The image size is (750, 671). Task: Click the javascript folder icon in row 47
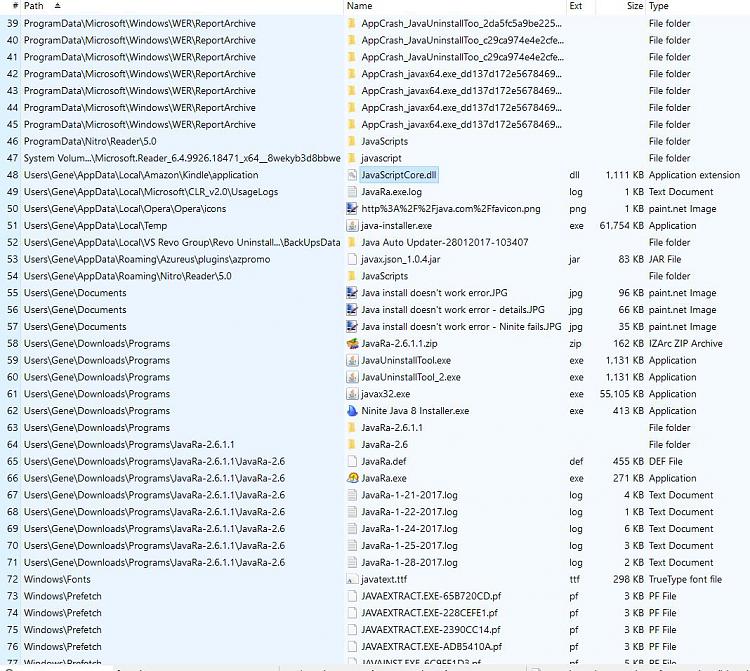pyautogui.click(x=352, y=158)
